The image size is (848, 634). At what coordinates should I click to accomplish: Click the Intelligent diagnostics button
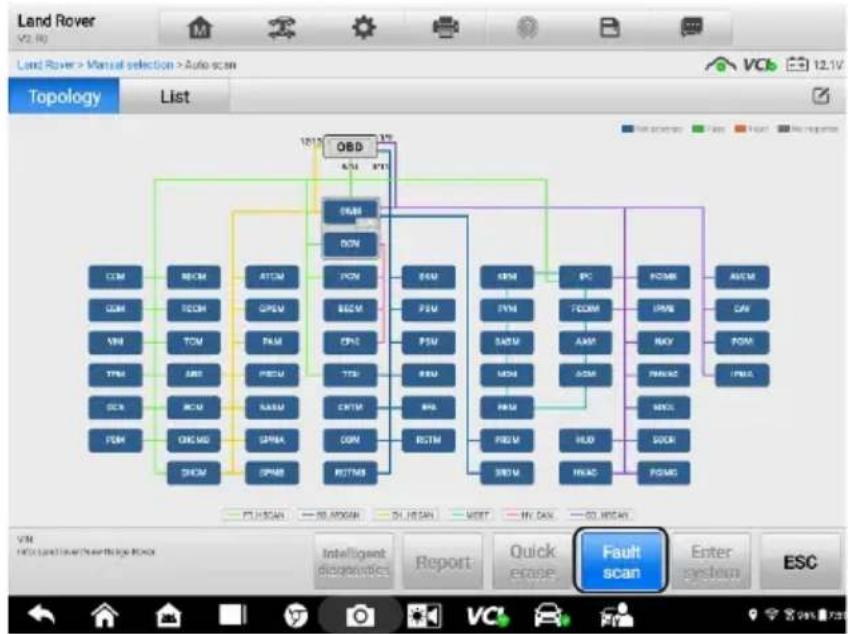click(354, 562)
